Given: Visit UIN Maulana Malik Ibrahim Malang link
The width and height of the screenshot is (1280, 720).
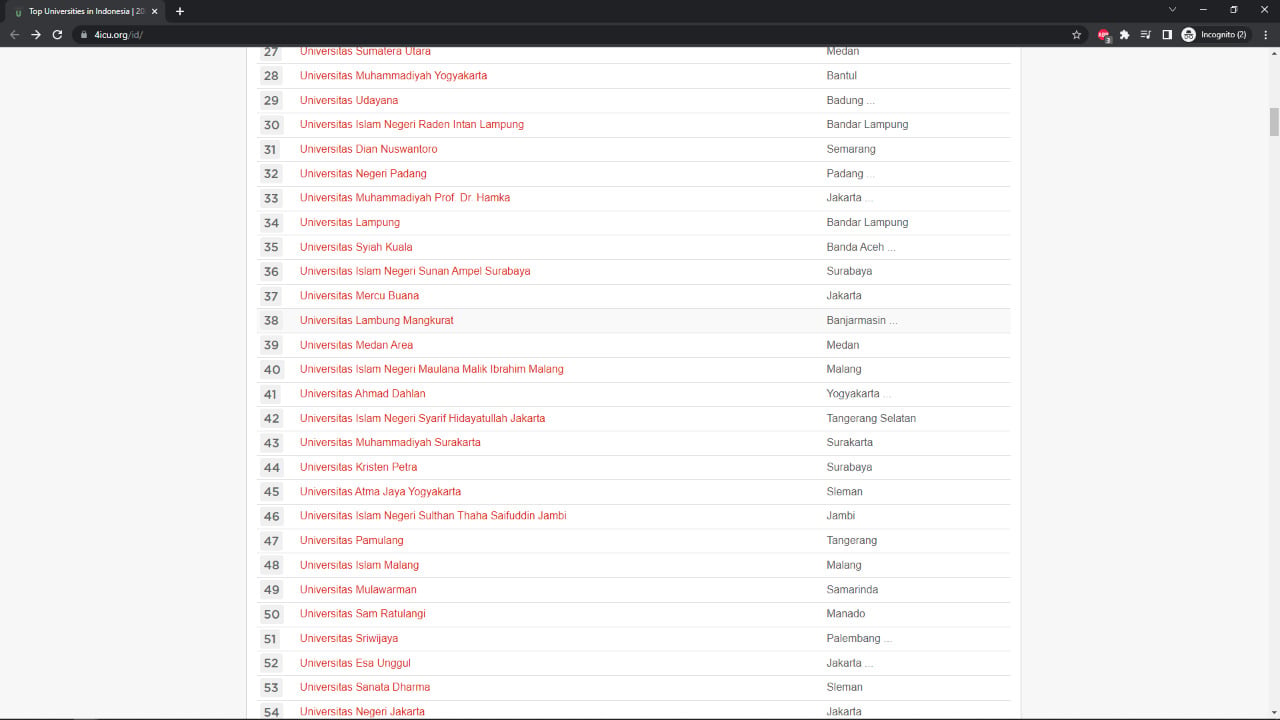Looking at the screenshot, I should click(432, 369).
